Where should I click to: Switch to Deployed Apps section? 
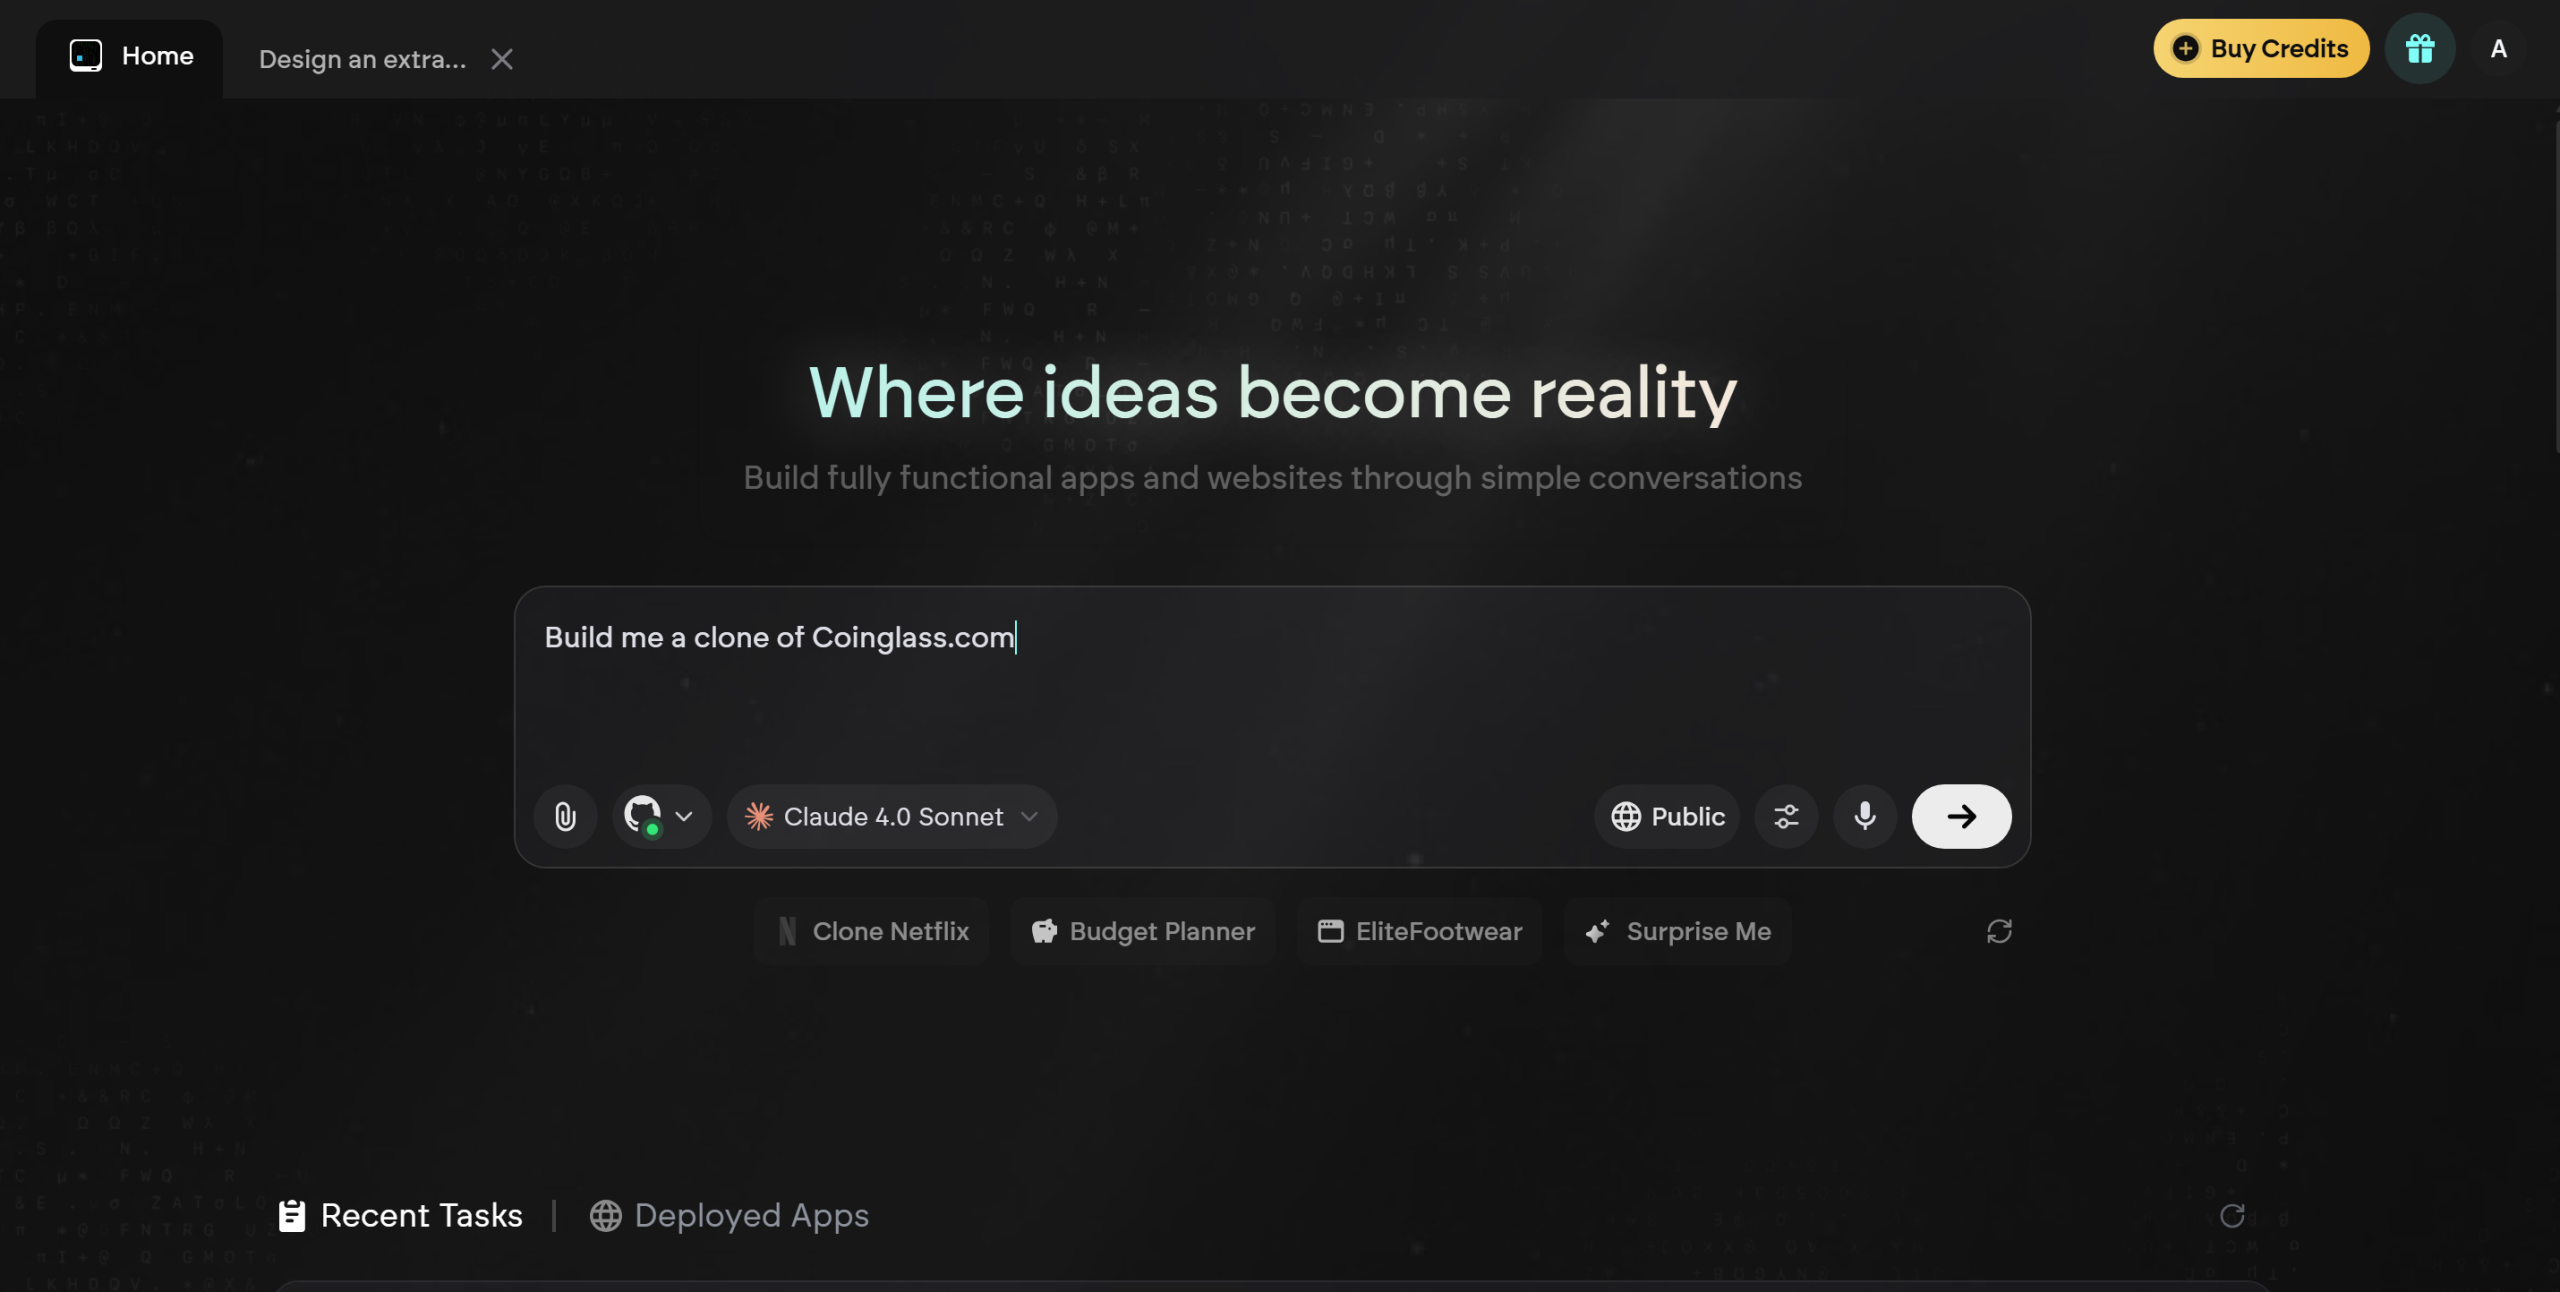pyautogui.click(x=729, y=1215)
